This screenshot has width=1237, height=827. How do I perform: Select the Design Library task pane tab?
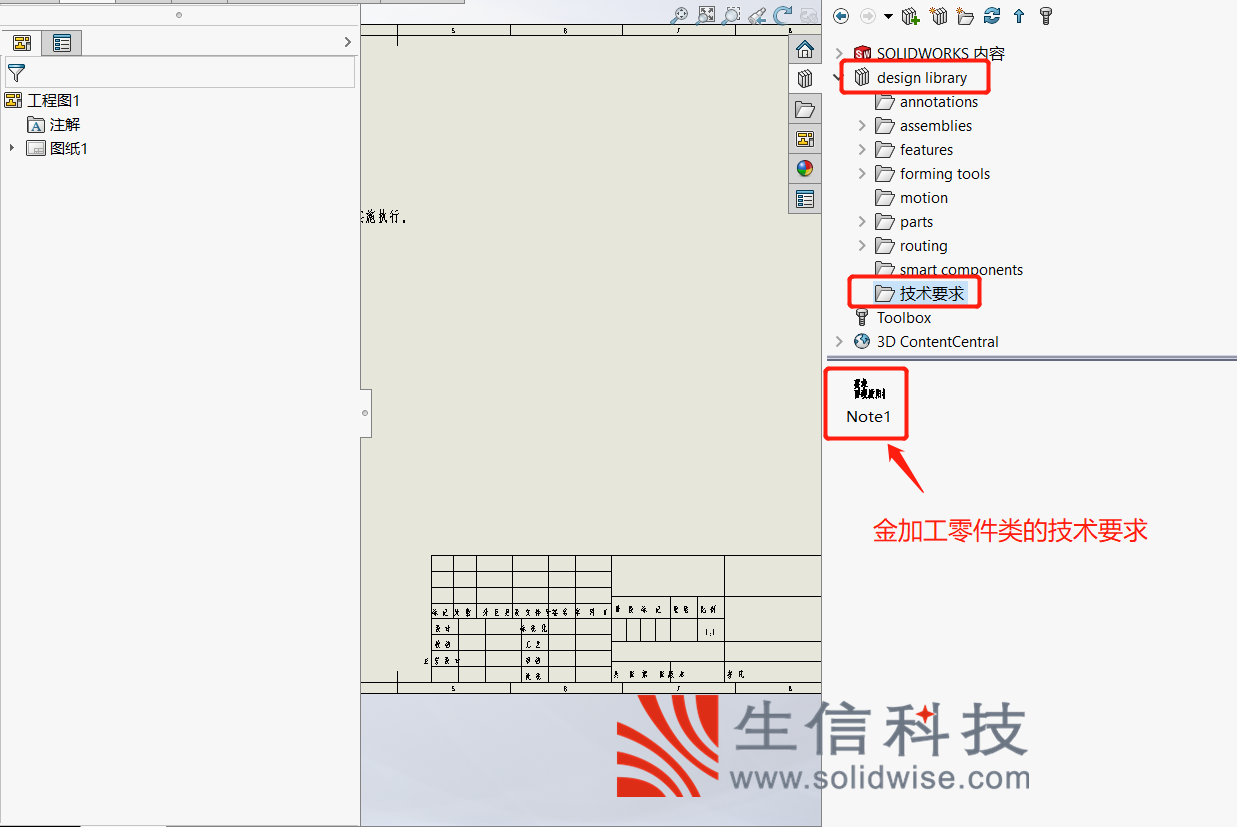click(x=805, y=79)
